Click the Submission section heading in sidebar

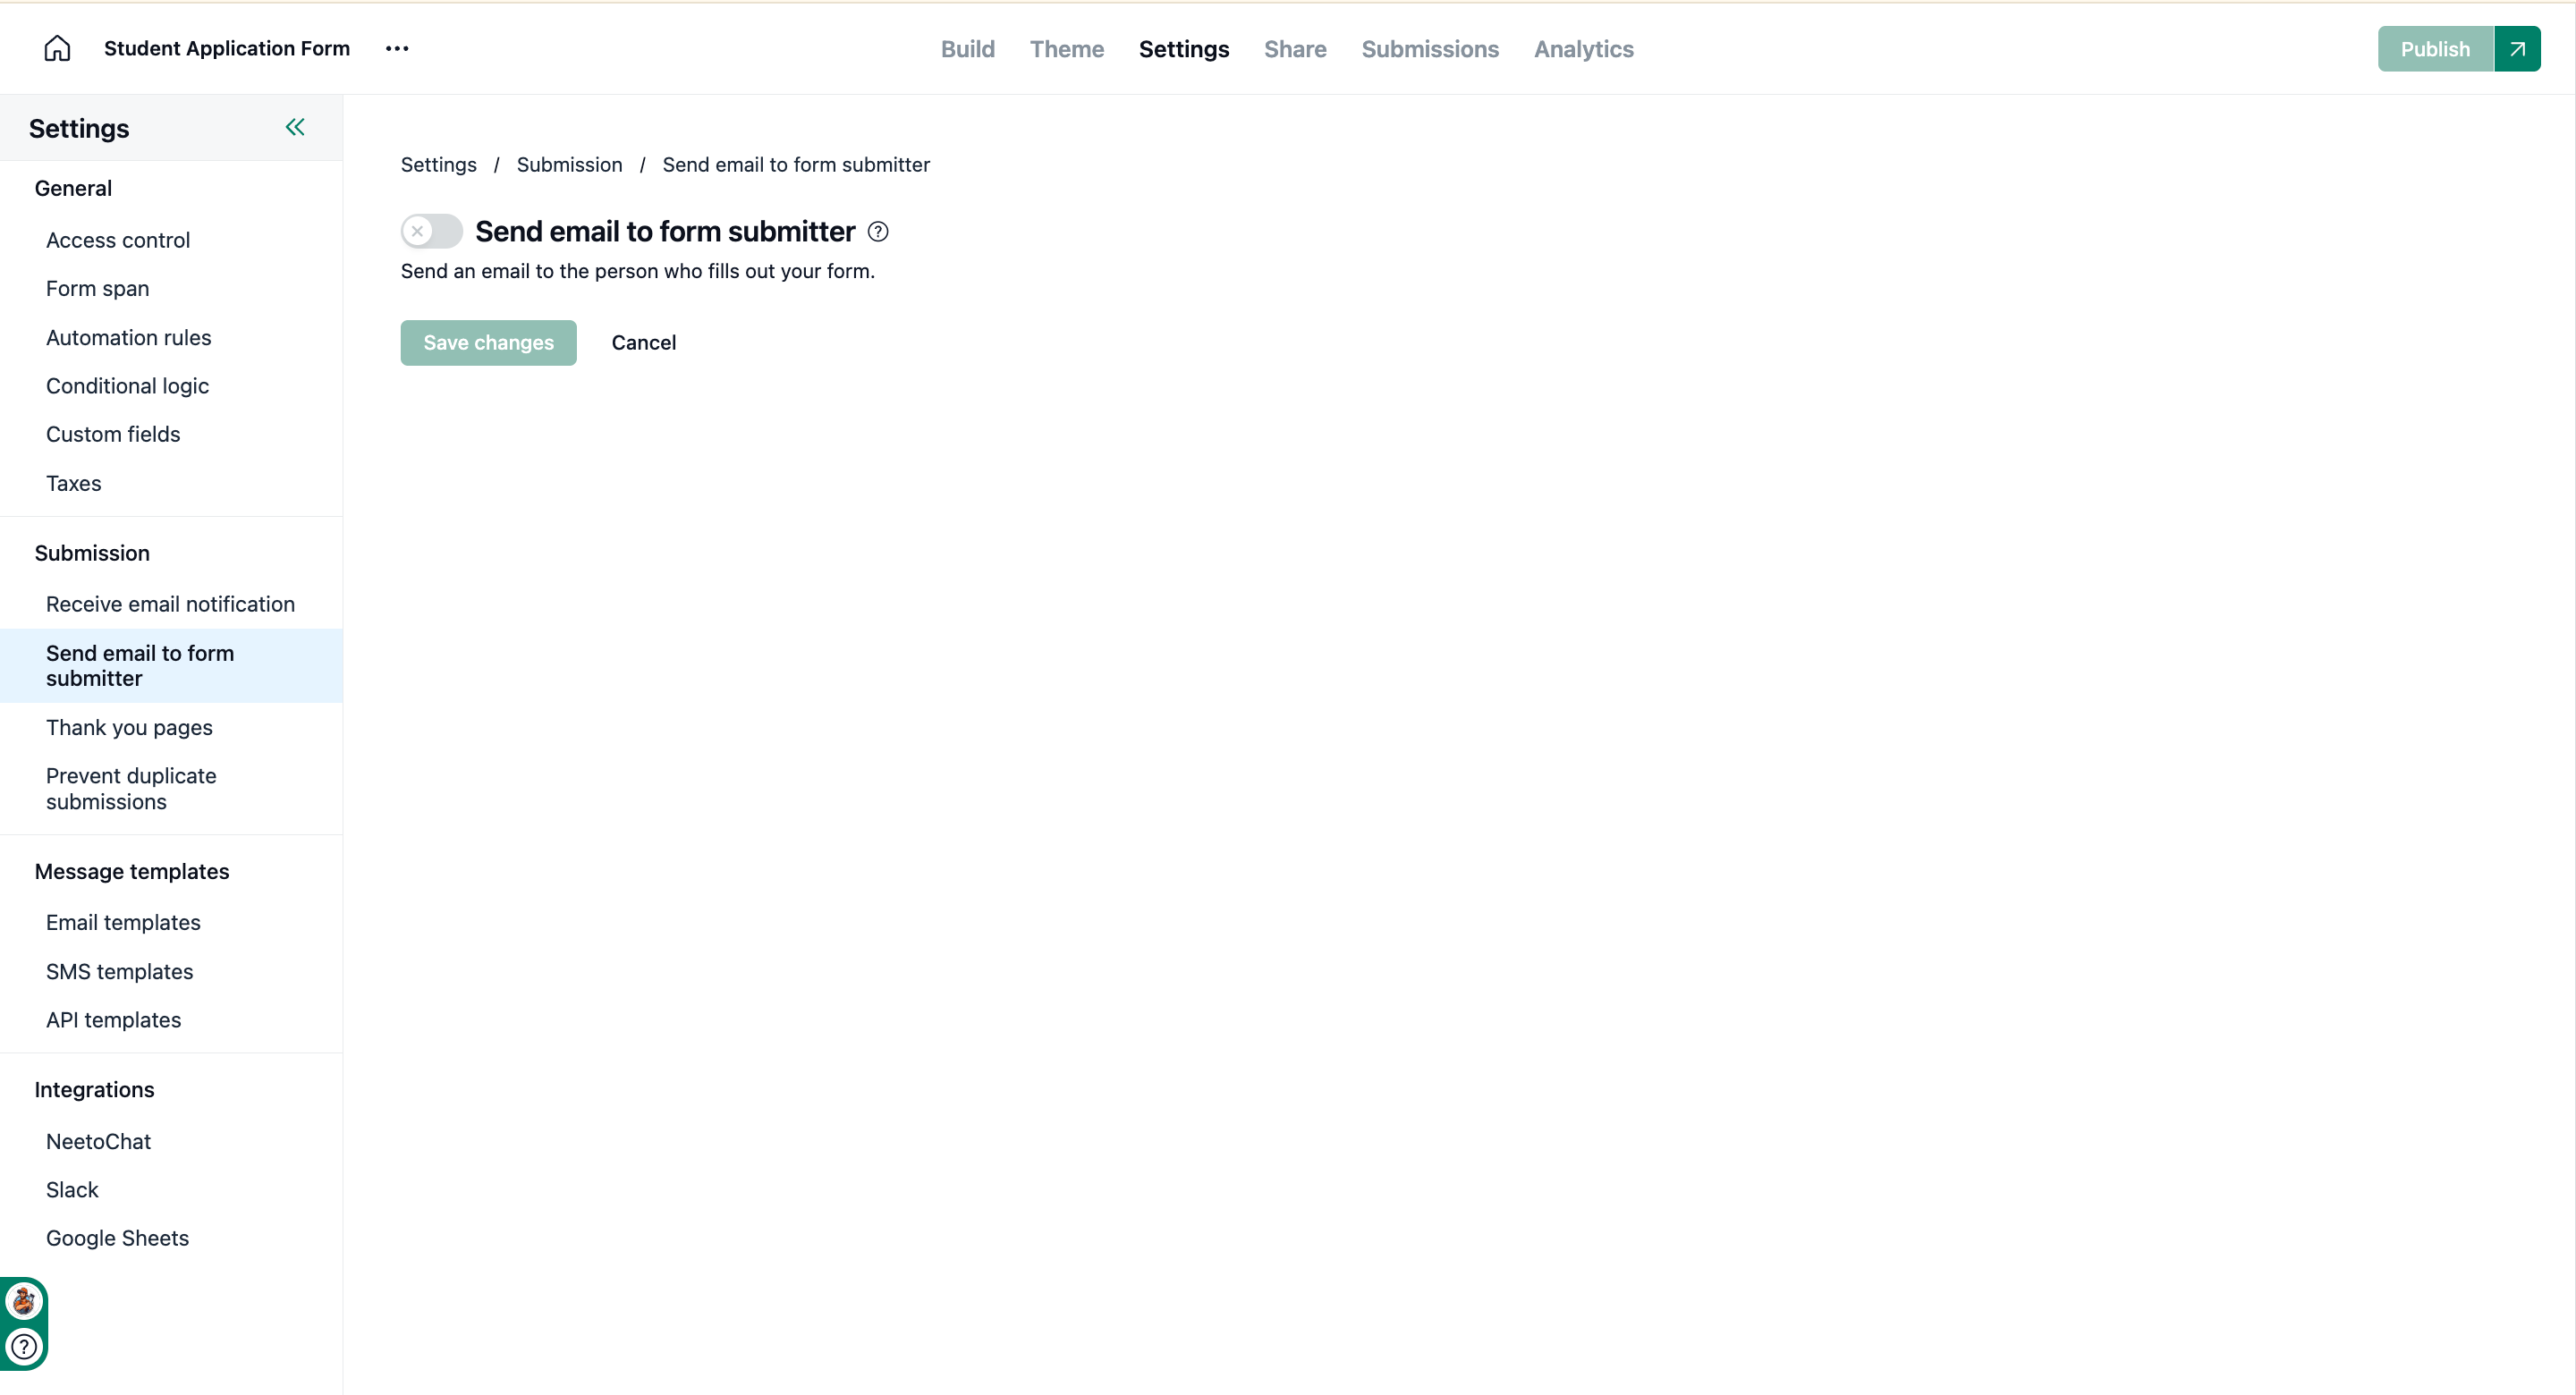tap(92, 553)
